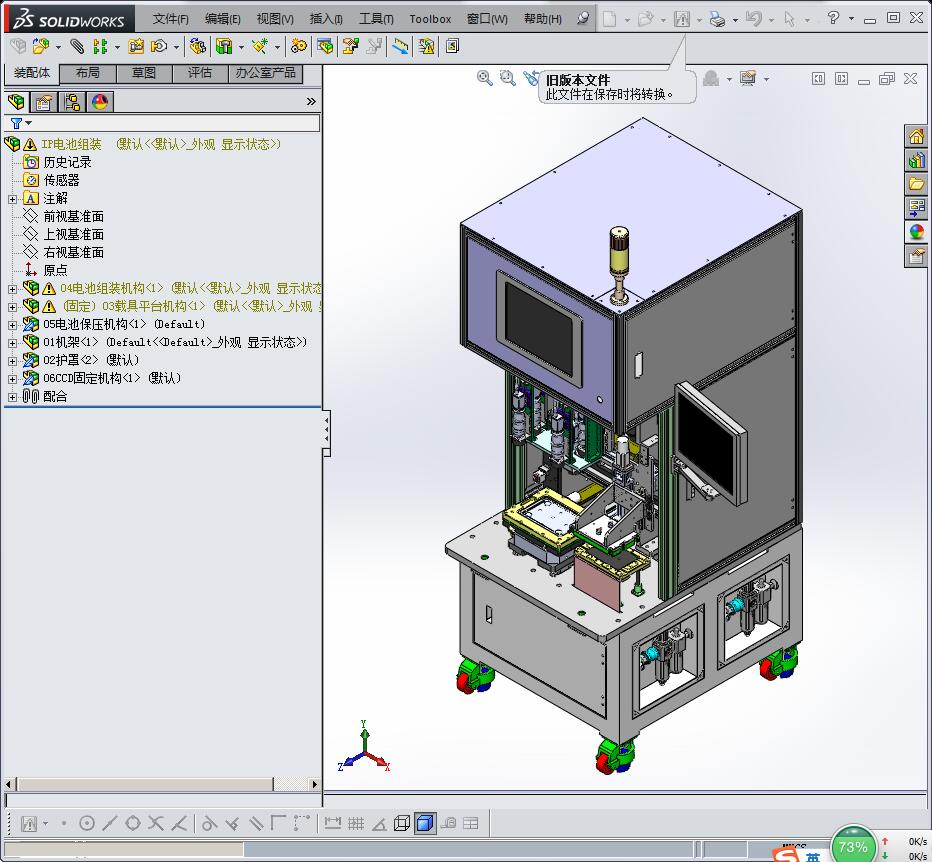Click the Zoom to Fit magnifier icon
Image resolution: width=932 pixels, height=862 pixels.
click(x=485, y=78)
